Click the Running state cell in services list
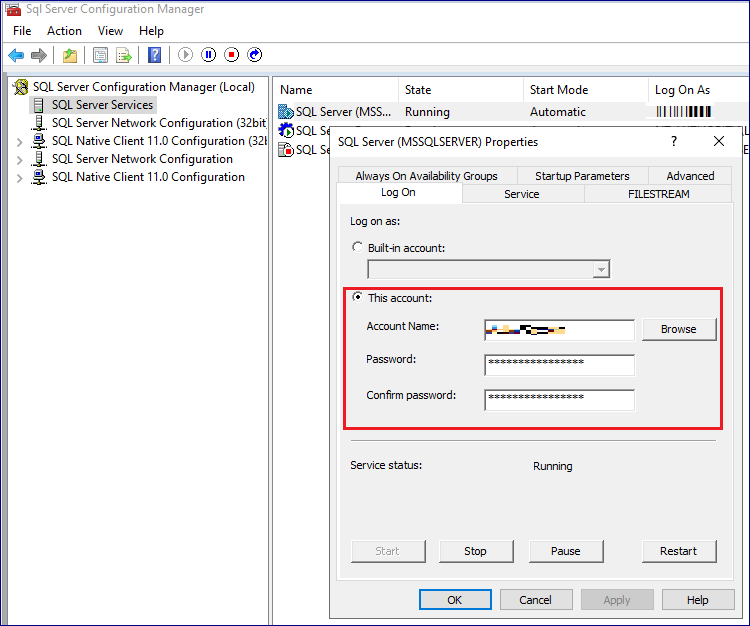Viewport: 750px width, 626px height. pos(427,112)
